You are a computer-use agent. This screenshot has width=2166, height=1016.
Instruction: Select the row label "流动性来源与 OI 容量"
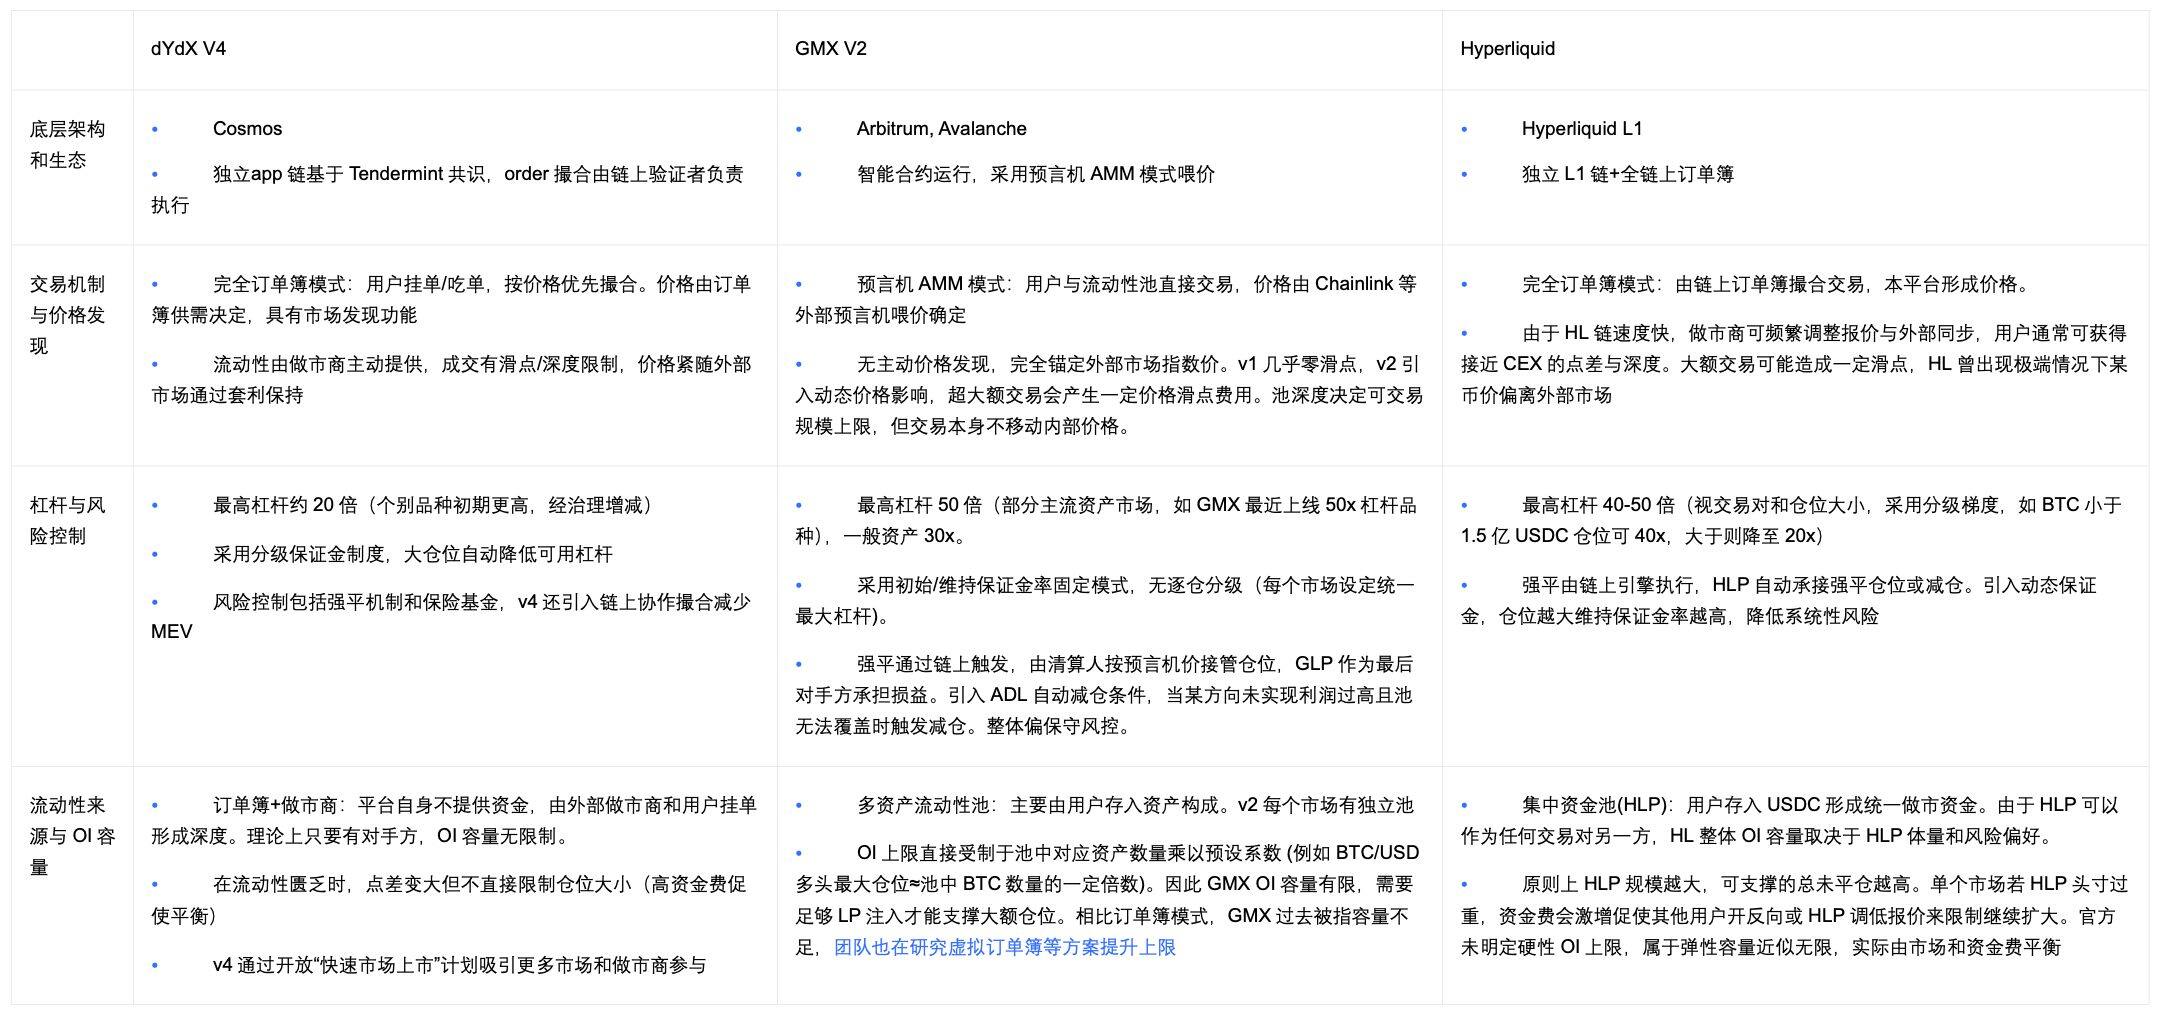click(x=72, y=836)
